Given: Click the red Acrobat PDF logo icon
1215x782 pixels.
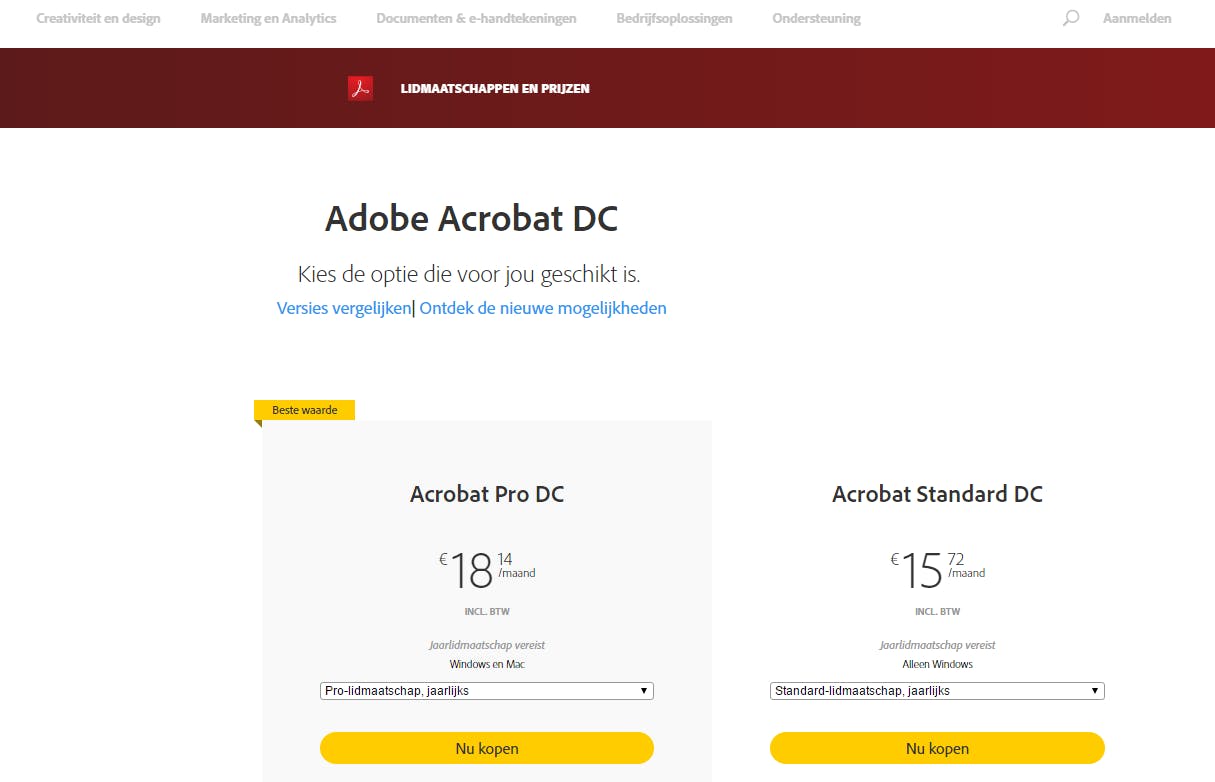Looking at the screenshot, I should point(360,88).
